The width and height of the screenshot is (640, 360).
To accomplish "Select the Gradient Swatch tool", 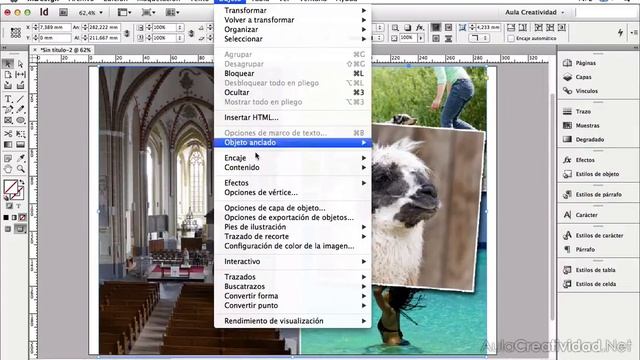I will click(x=8, y=144).
